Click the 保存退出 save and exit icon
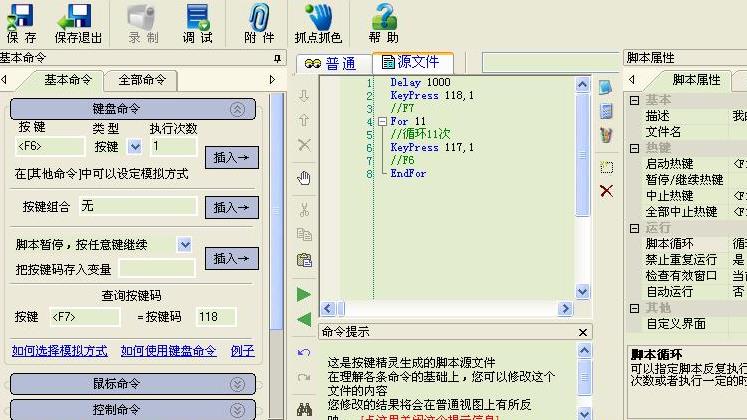Screen dimensions: 747x420 (x=78, y=23)
